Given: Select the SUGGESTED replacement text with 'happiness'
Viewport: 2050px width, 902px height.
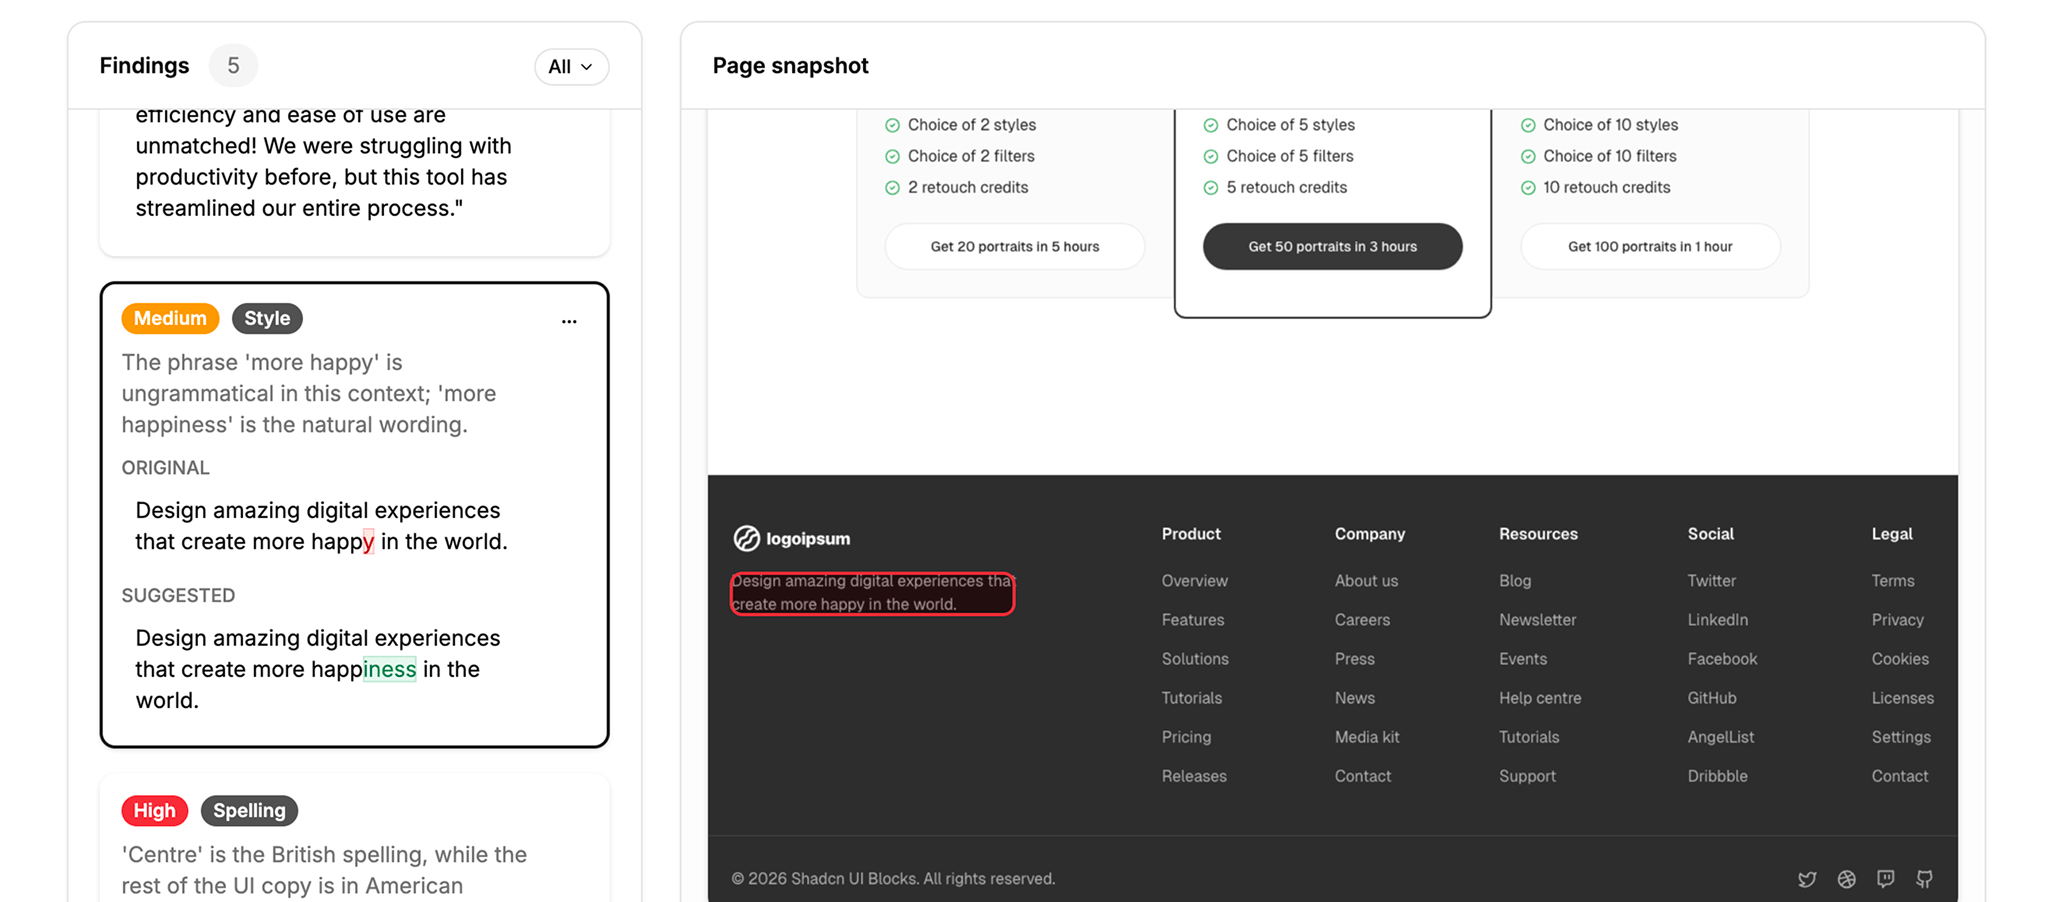Looking at the screenshot, I should point(318,669).
